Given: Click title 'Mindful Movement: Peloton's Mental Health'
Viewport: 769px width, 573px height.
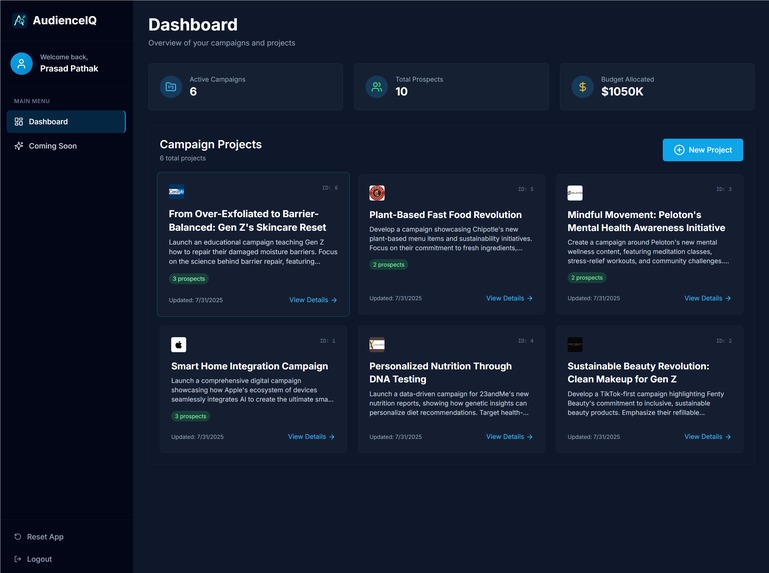Looking at the screenshot, I should tap(646, 221).
